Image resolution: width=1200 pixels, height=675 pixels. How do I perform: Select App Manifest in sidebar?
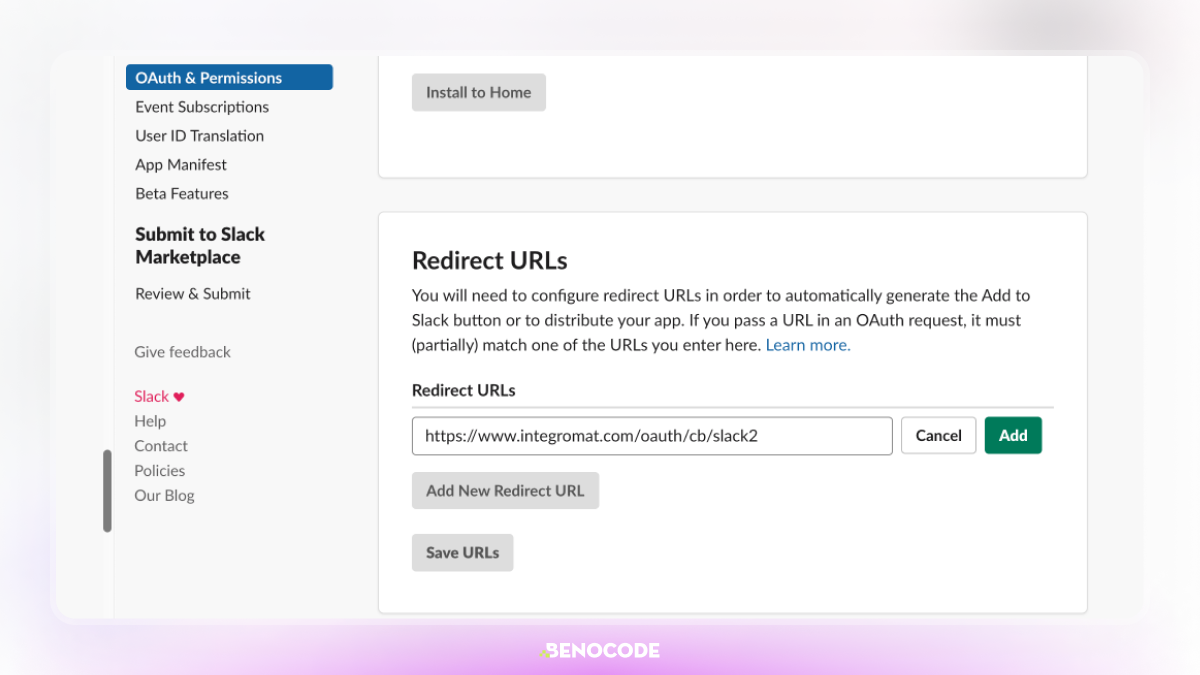(x=181, y=165)
